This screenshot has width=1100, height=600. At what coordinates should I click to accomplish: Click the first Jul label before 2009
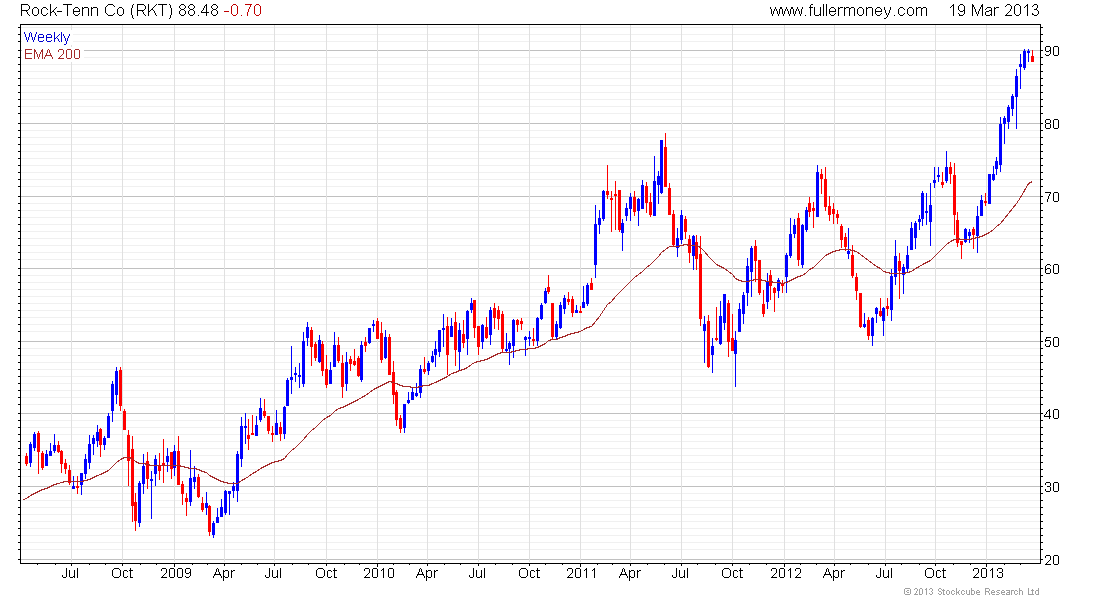tap(69, 573)
